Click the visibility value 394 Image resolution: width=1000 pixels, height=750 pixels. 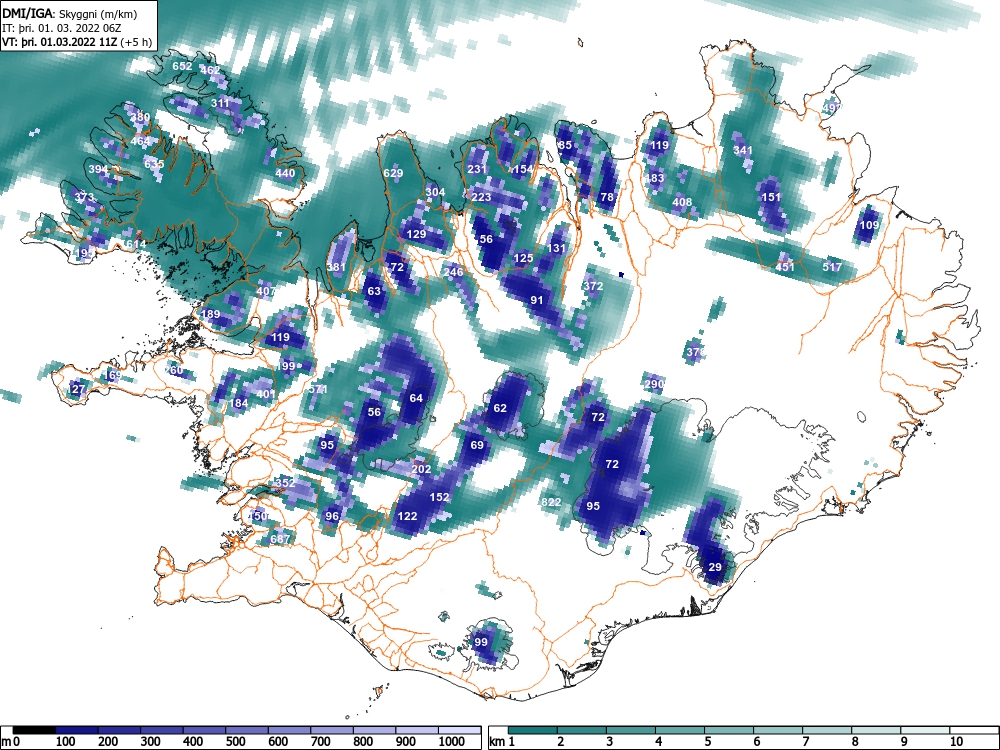tap(98, 169)
